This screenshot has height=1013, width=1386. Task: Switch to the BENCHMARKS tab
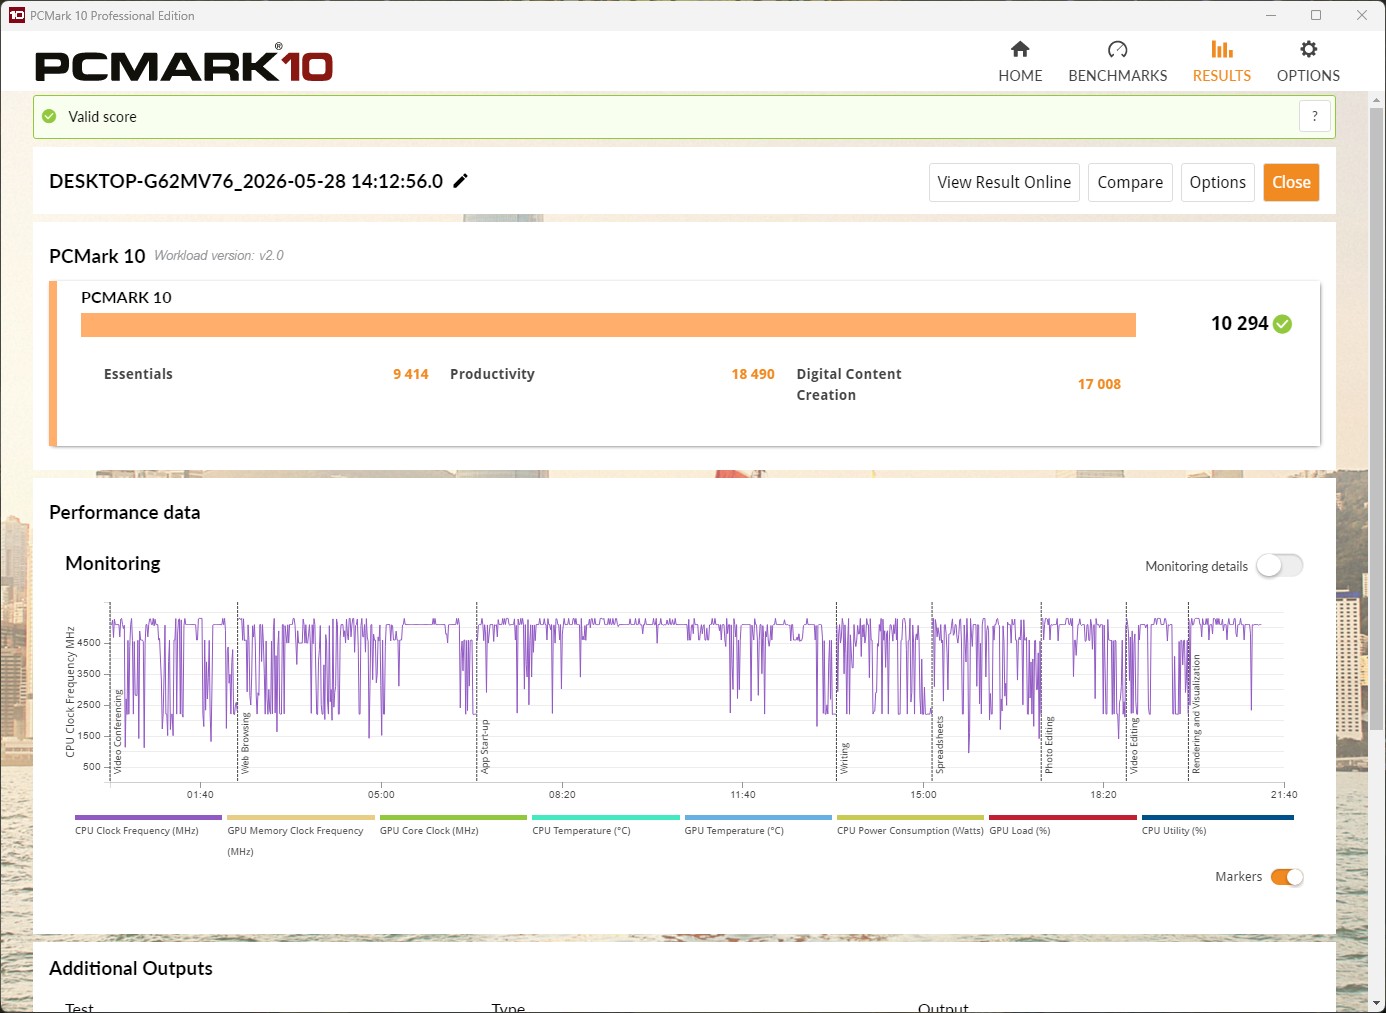click(x=1117, y=61)
